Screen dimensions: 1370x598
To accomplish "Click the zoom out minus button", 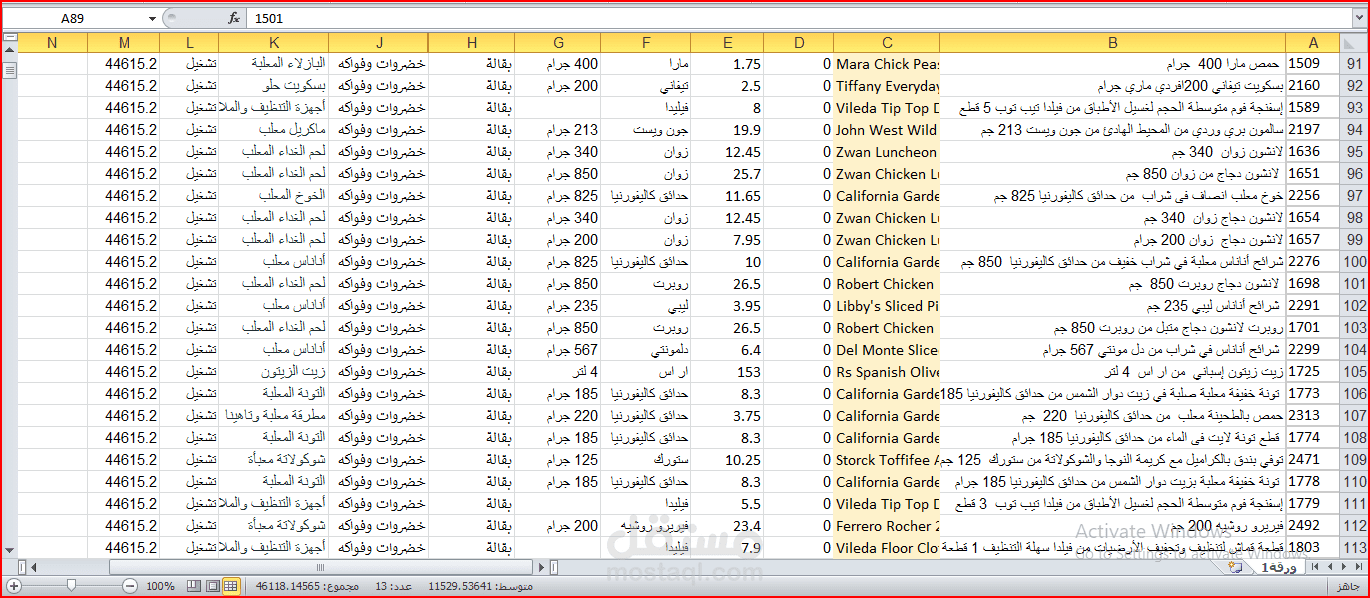I will 130,586.
